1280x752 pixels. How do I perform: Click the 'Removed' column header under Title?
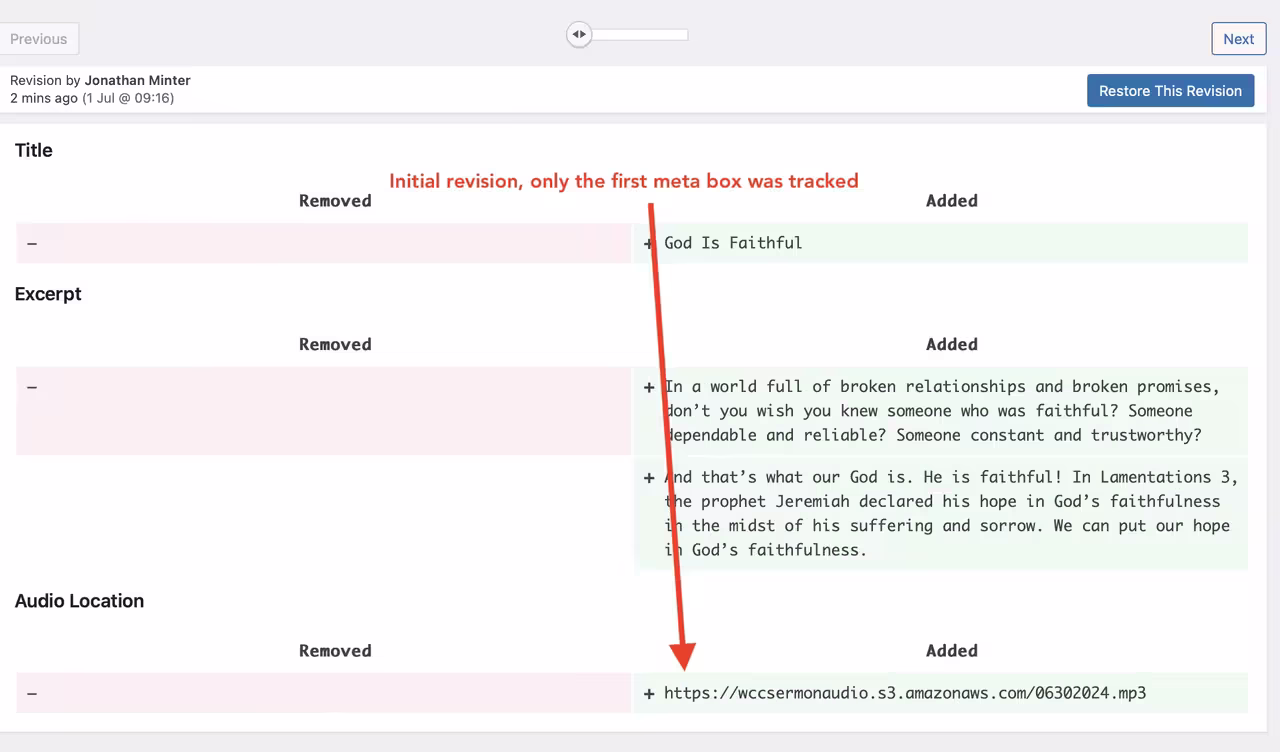[x=335, y=201]
